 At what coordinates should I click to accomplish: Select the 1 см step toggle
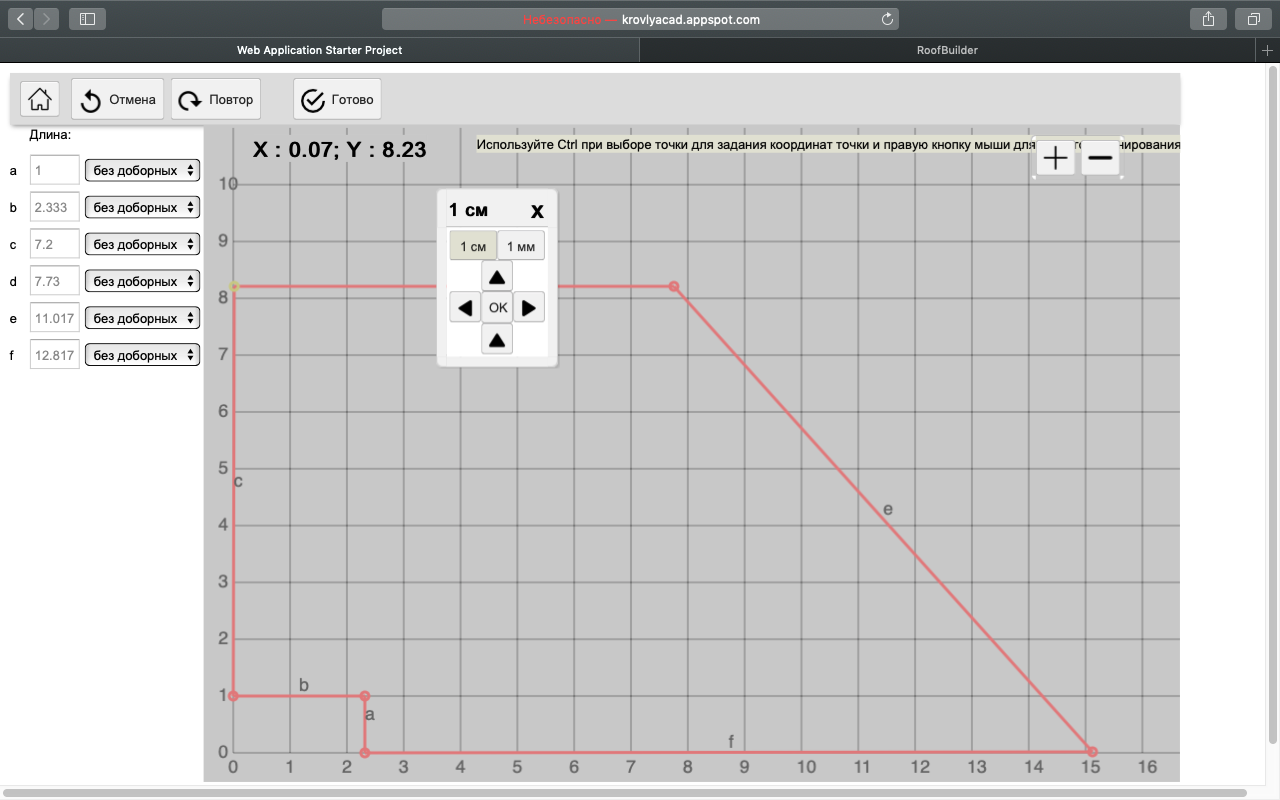(x=473, y=246)
